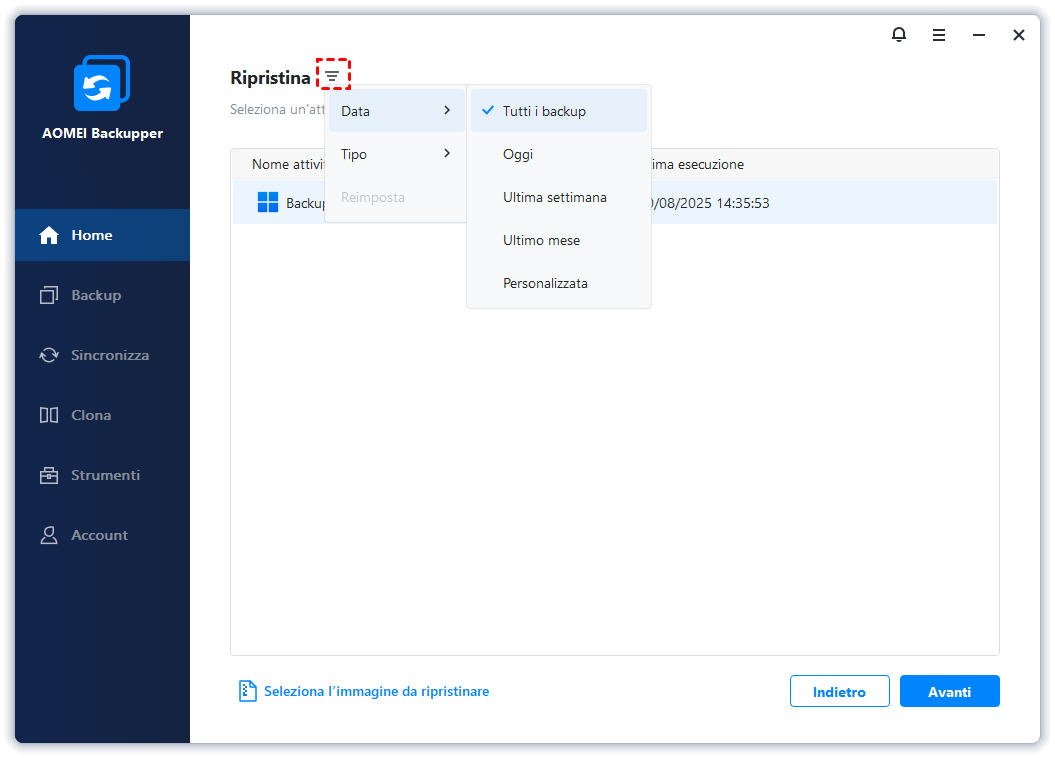The height and width of the screenshot is (758, 1055).
Task: Choose Personalizzata date filter
Action: coord(558,283)
